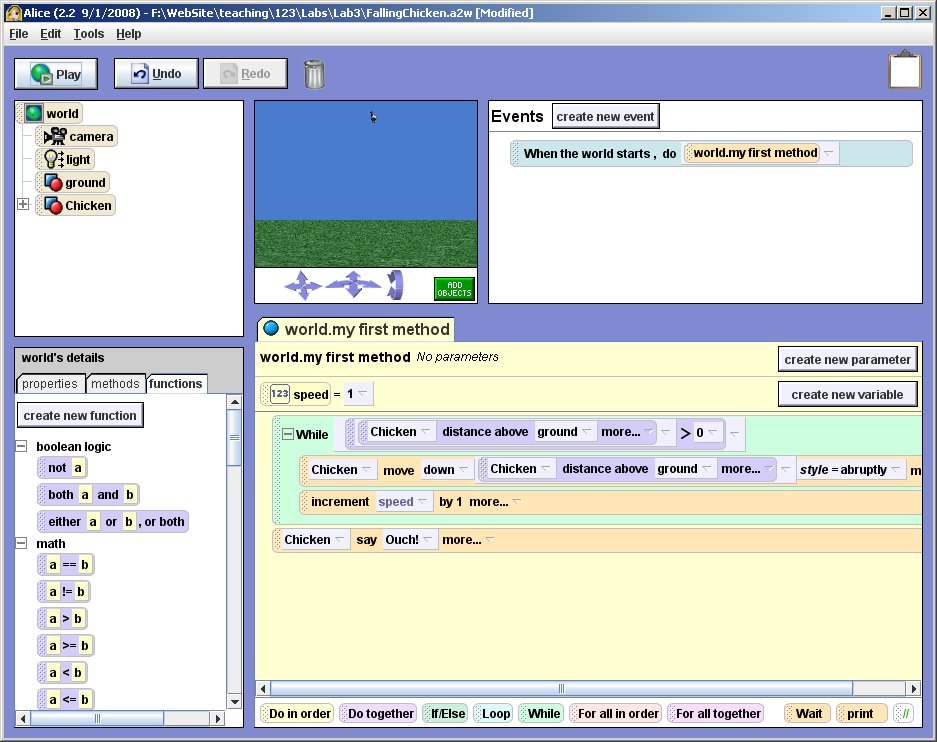The height and width of the screenshot is (742, 937).
Task: Open the File menu
Action: tap(19, 34)
